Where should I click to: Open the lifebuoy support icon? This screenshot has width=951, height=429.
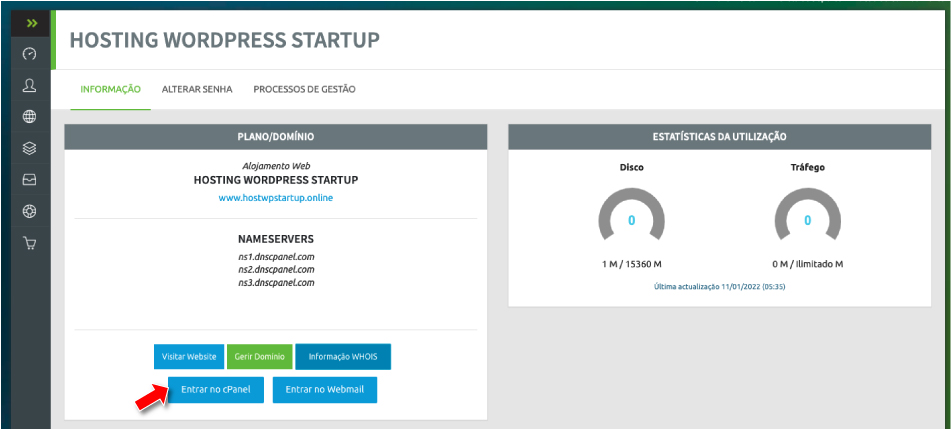pyautogui.click(x=30, y=211)
